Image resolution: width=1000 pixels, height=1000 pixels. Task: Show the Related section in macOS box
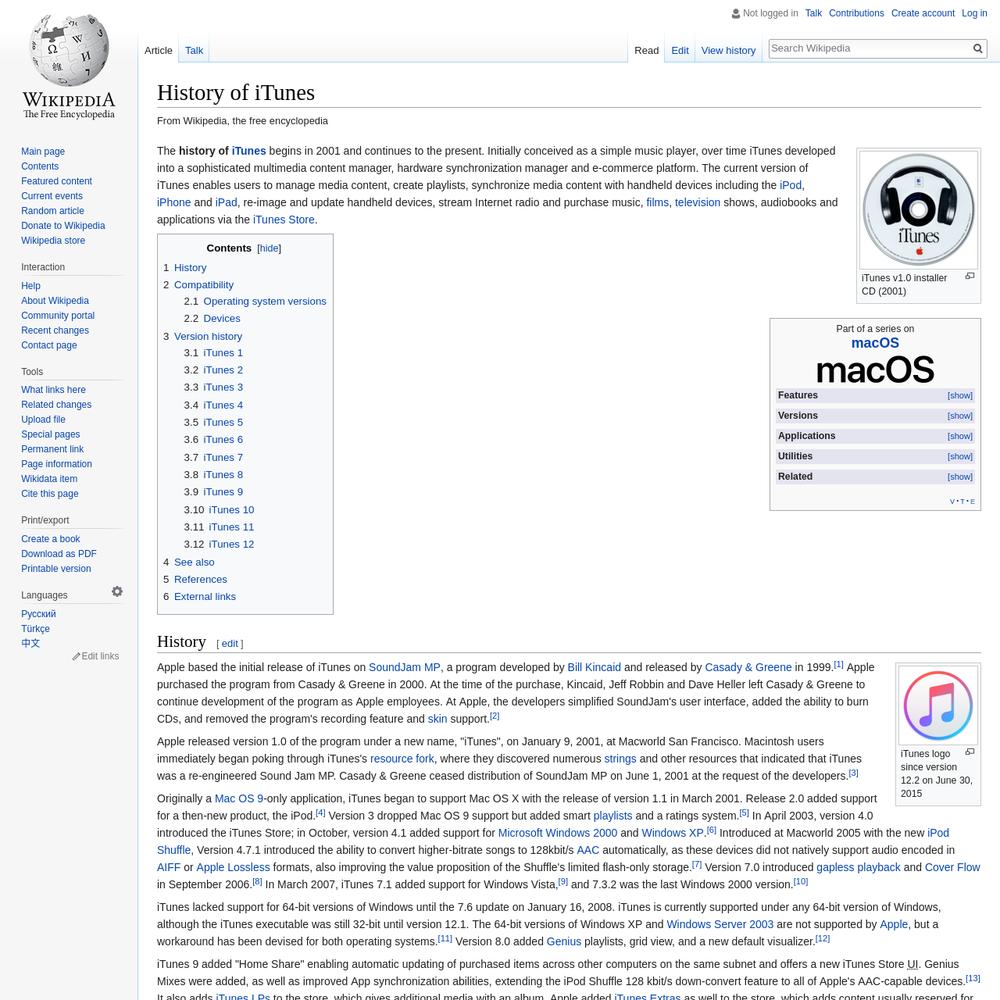[x=960, y=477]
